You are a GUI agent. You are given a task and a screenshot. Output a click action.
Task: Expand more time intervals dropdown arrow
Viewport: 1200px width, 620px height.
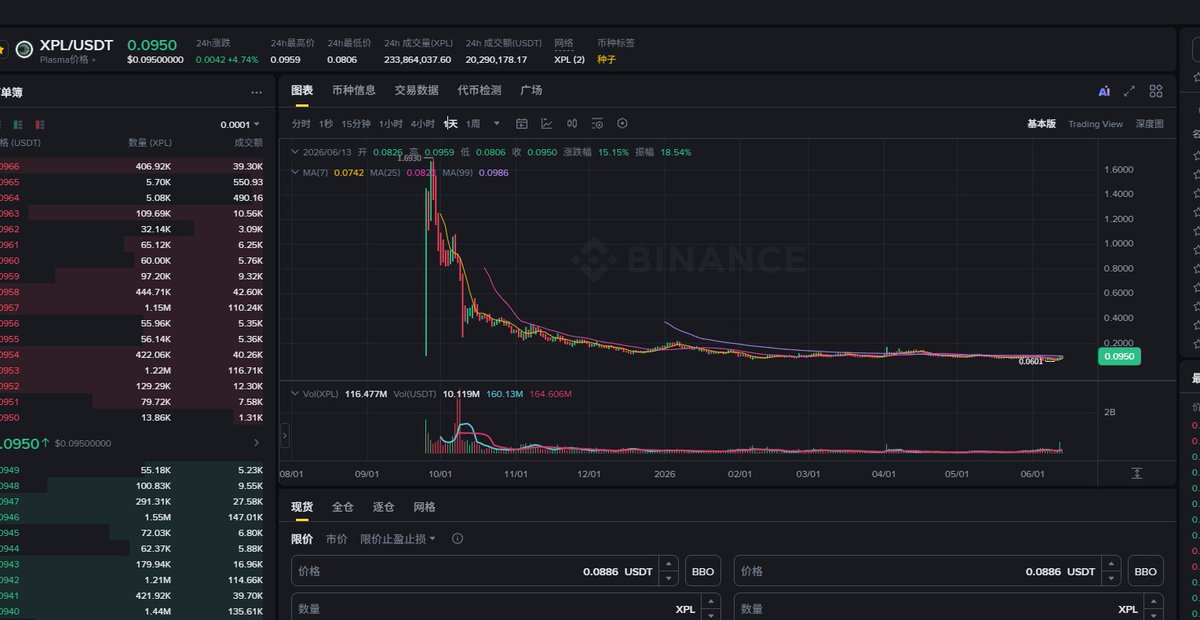coord(496,123)
